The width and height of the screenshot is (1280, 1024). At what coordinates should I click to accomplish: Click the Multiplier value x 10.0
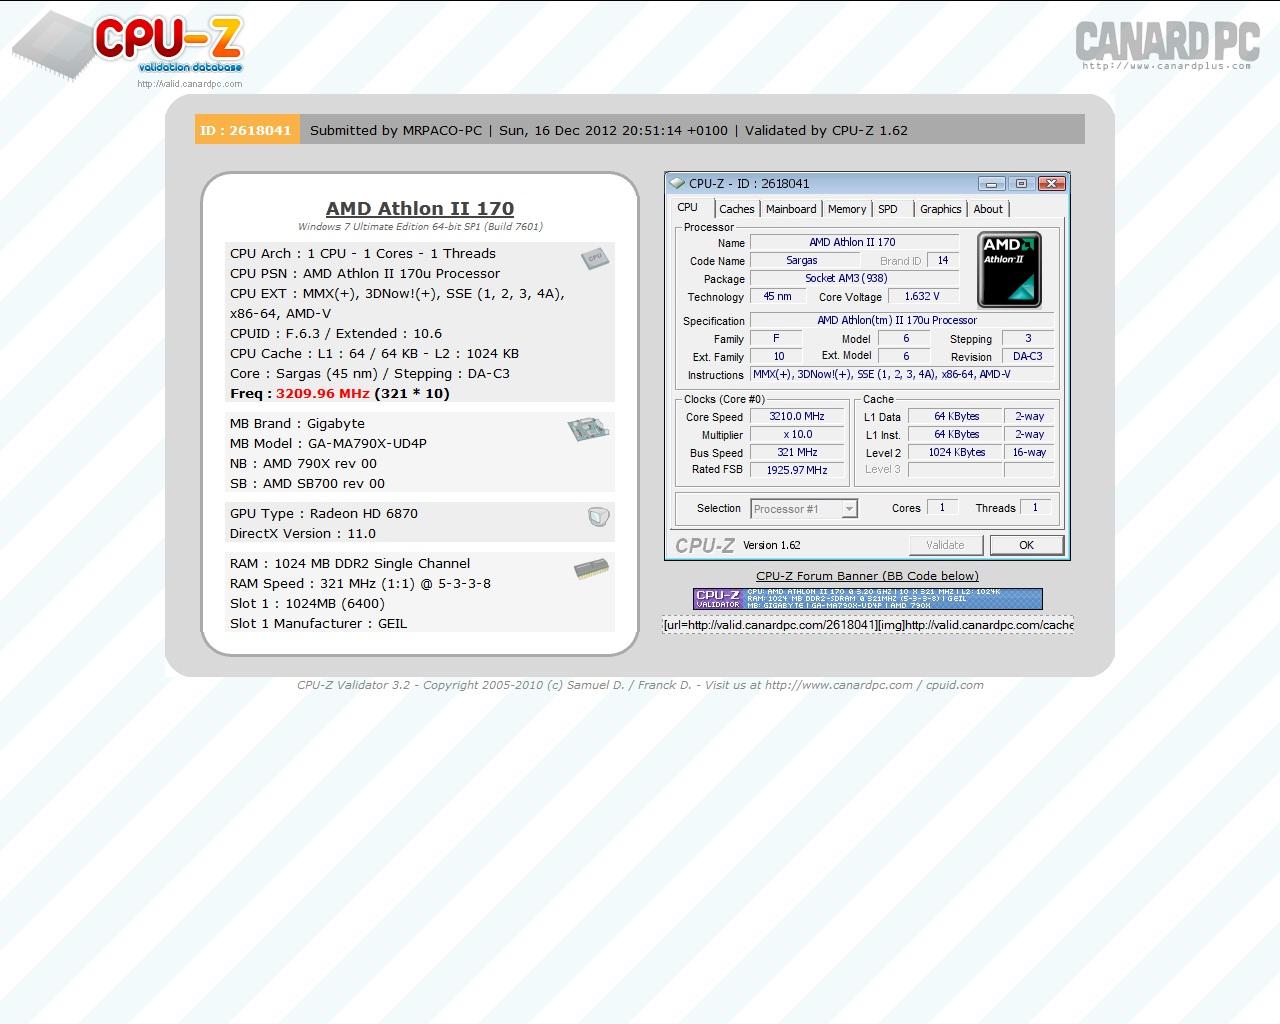point(797,434)
